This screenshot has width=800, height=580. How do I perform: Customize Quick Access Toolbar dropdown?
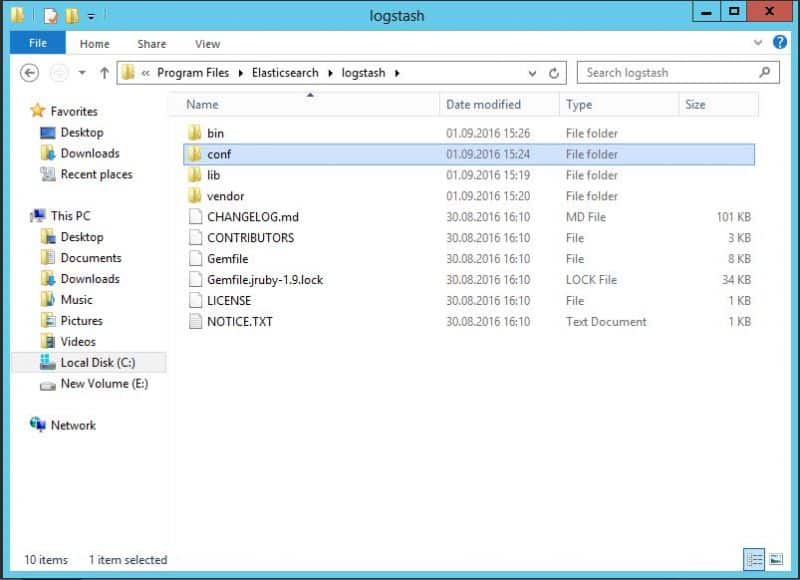coord(91,16)
